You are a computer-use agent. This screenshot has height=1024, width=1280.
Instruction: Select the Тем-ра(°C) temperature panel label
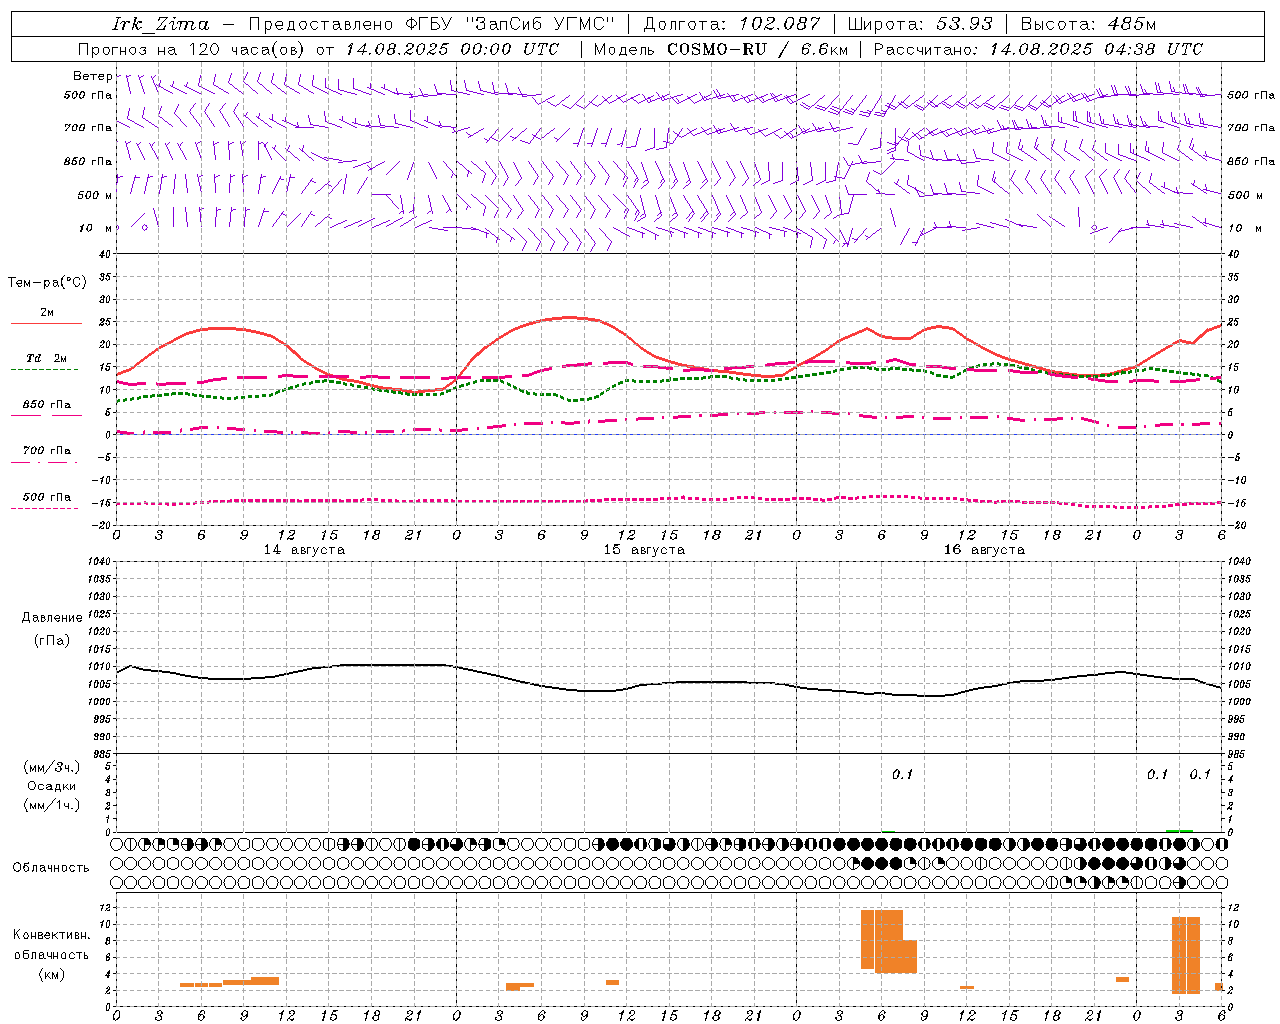47,283
